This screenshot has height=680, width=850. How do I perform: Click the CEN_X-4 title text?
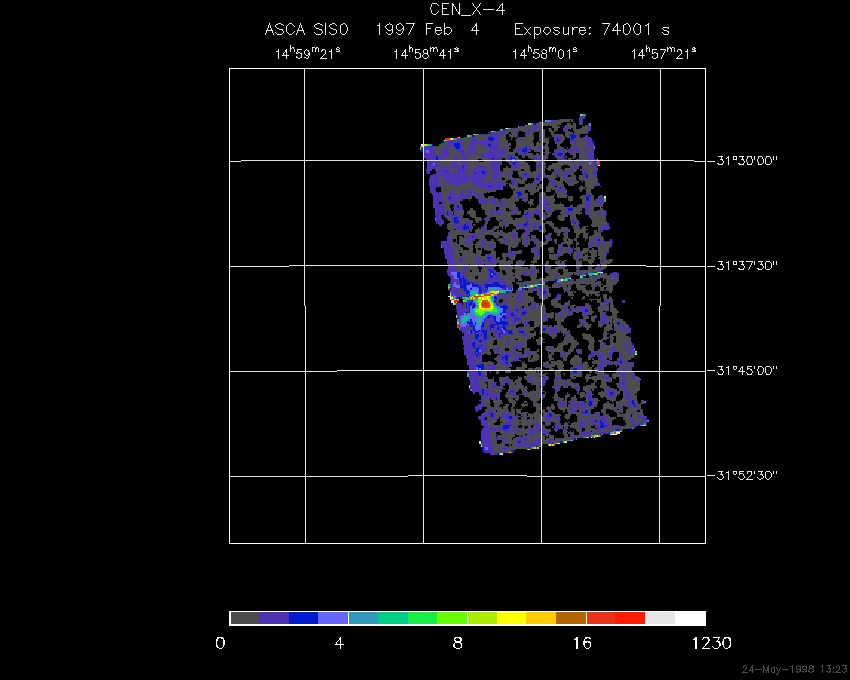[x=467, y=10]
